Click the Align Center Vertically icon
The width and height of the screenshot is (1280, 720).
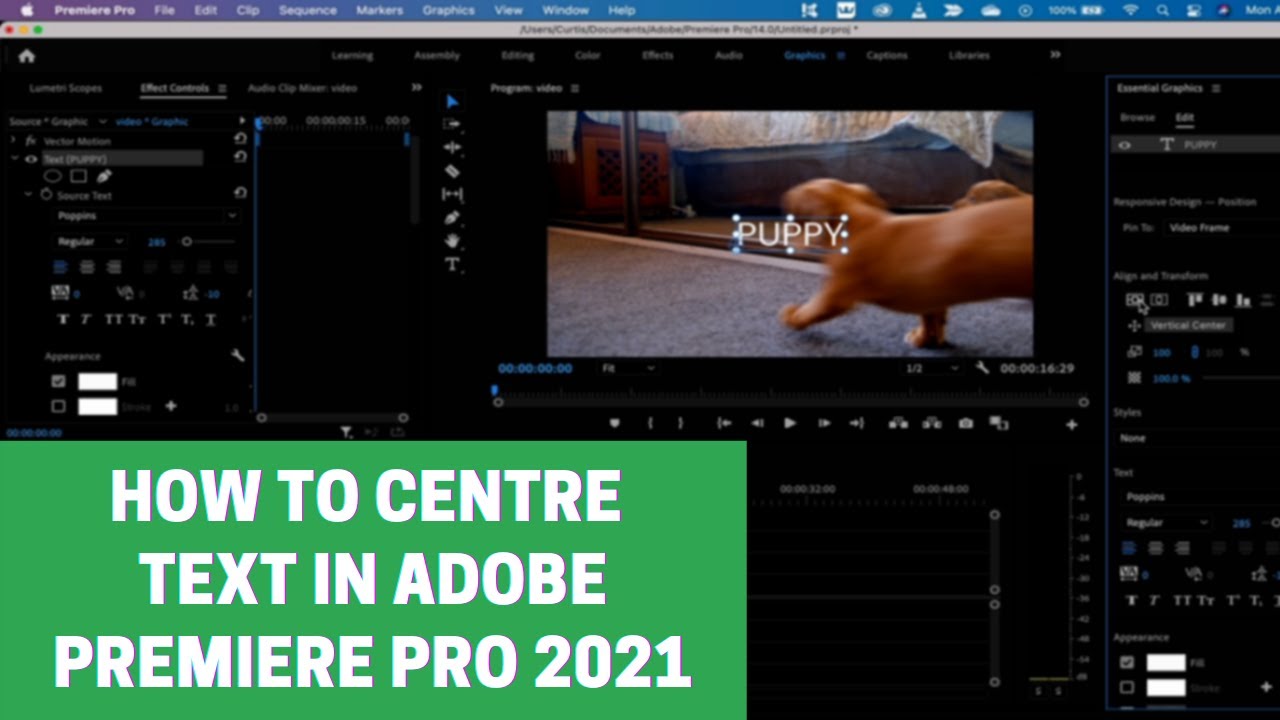(1218, 299)
